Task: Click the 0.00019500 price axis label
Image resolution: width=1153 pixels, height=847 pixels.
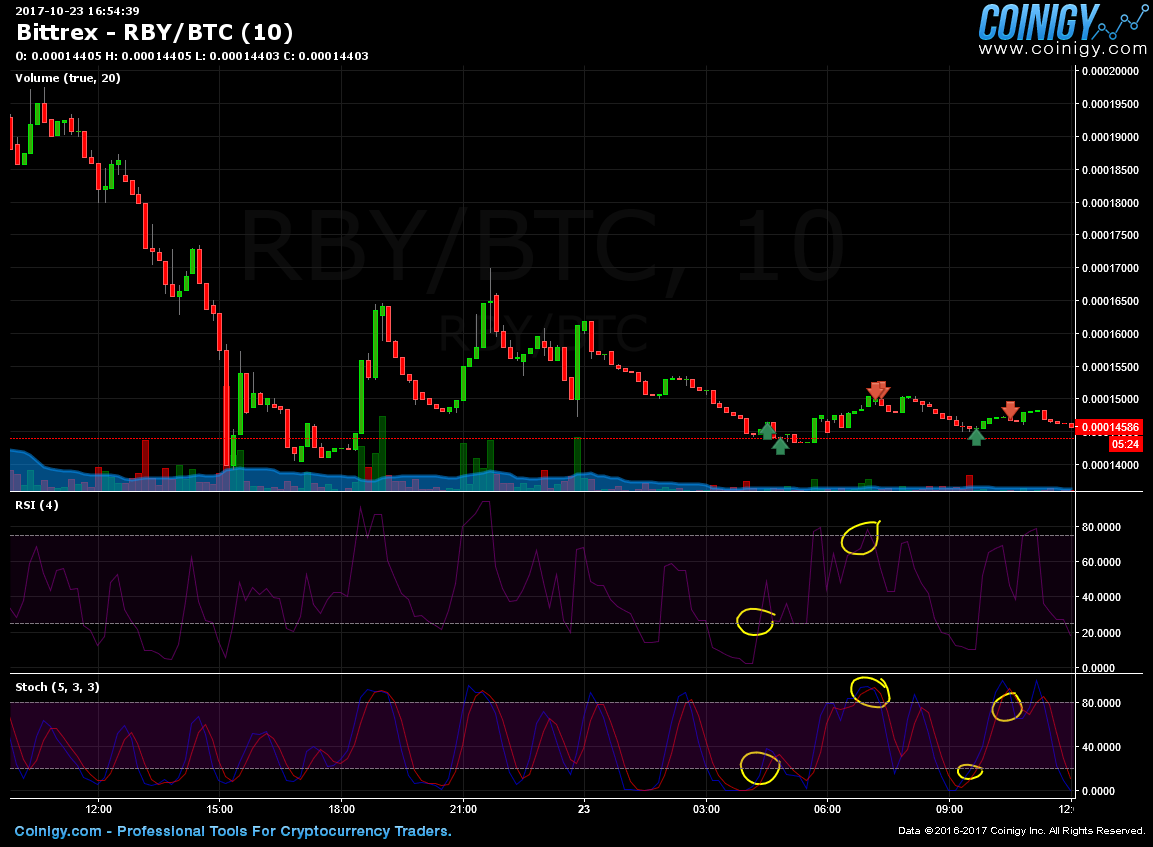Action: 1110,104
